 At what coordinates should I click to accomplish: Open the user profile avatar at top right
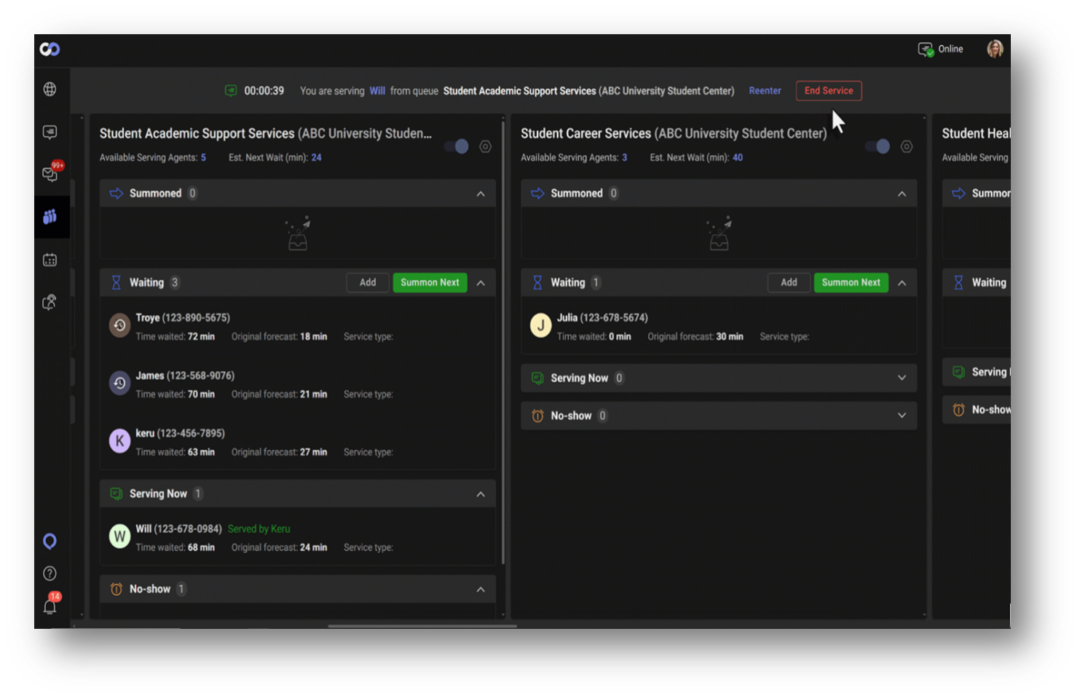(995, 48)
